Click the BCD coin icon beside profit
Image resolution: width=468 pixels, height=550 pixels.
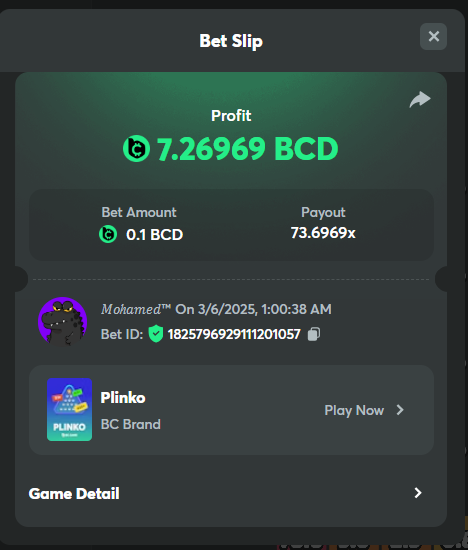point(136,148)
